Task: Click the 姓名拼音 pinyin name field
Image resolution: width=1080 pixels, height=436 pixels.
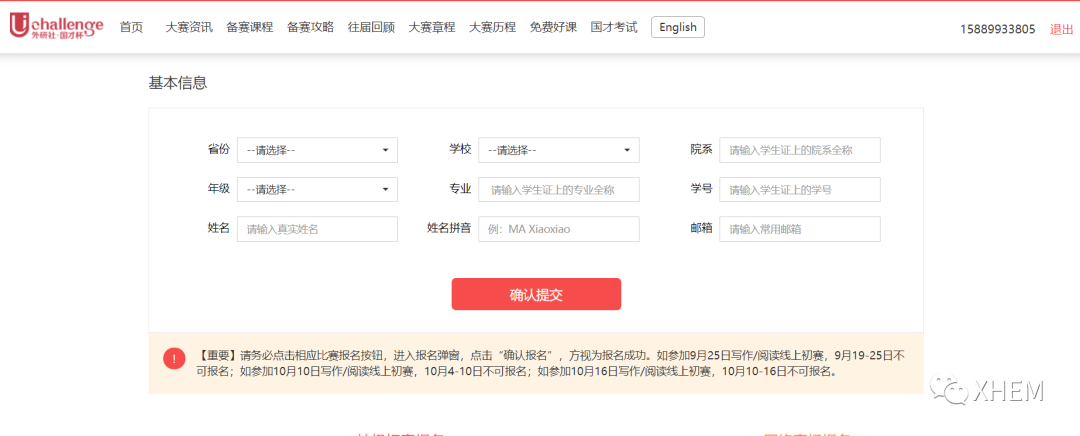Action: tap(558, 229)
